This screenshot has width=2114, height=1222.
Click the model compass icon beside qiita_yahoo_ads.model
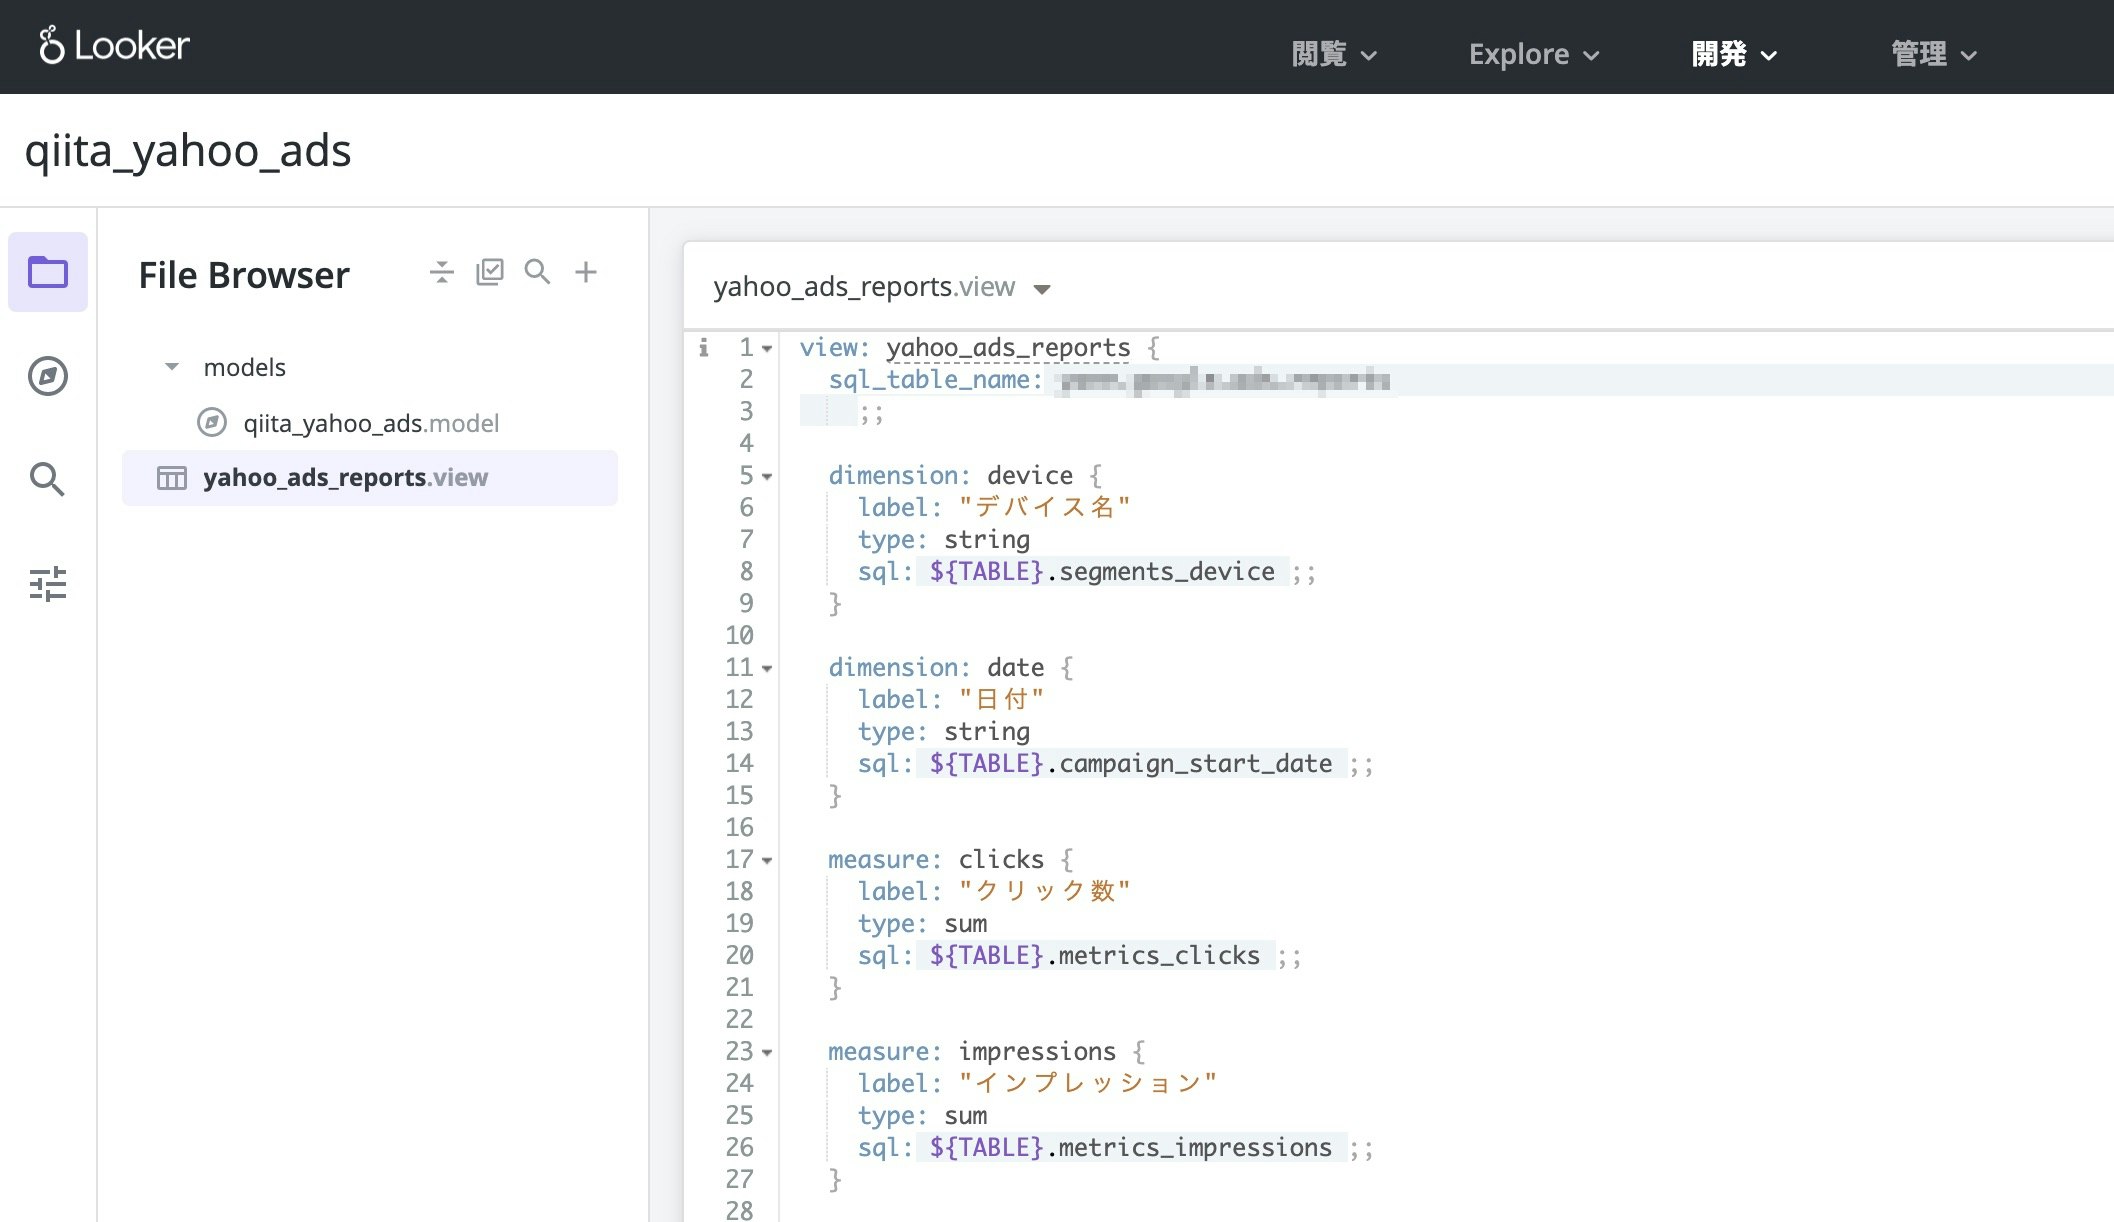pyautogui.click(x=212, y=423)
